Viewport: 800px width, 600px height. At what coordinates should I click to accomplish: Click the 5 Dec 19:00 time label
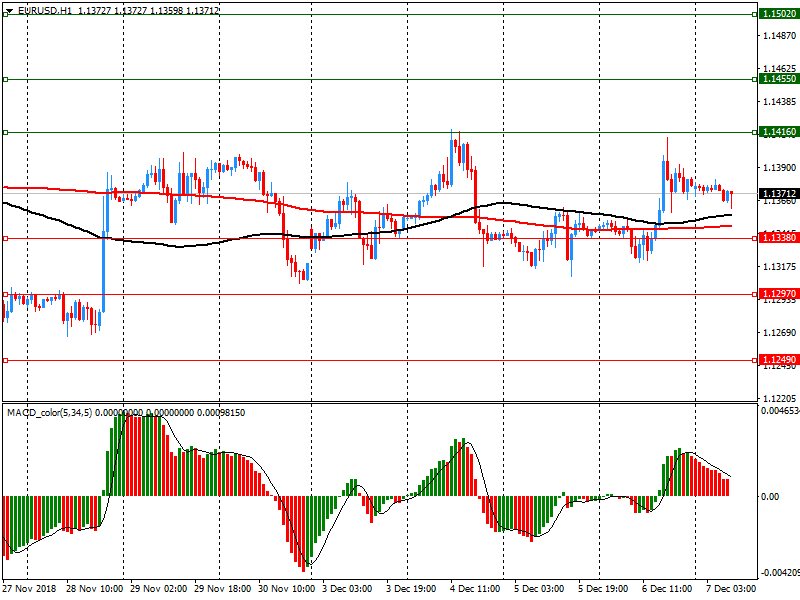click(603, 588)
